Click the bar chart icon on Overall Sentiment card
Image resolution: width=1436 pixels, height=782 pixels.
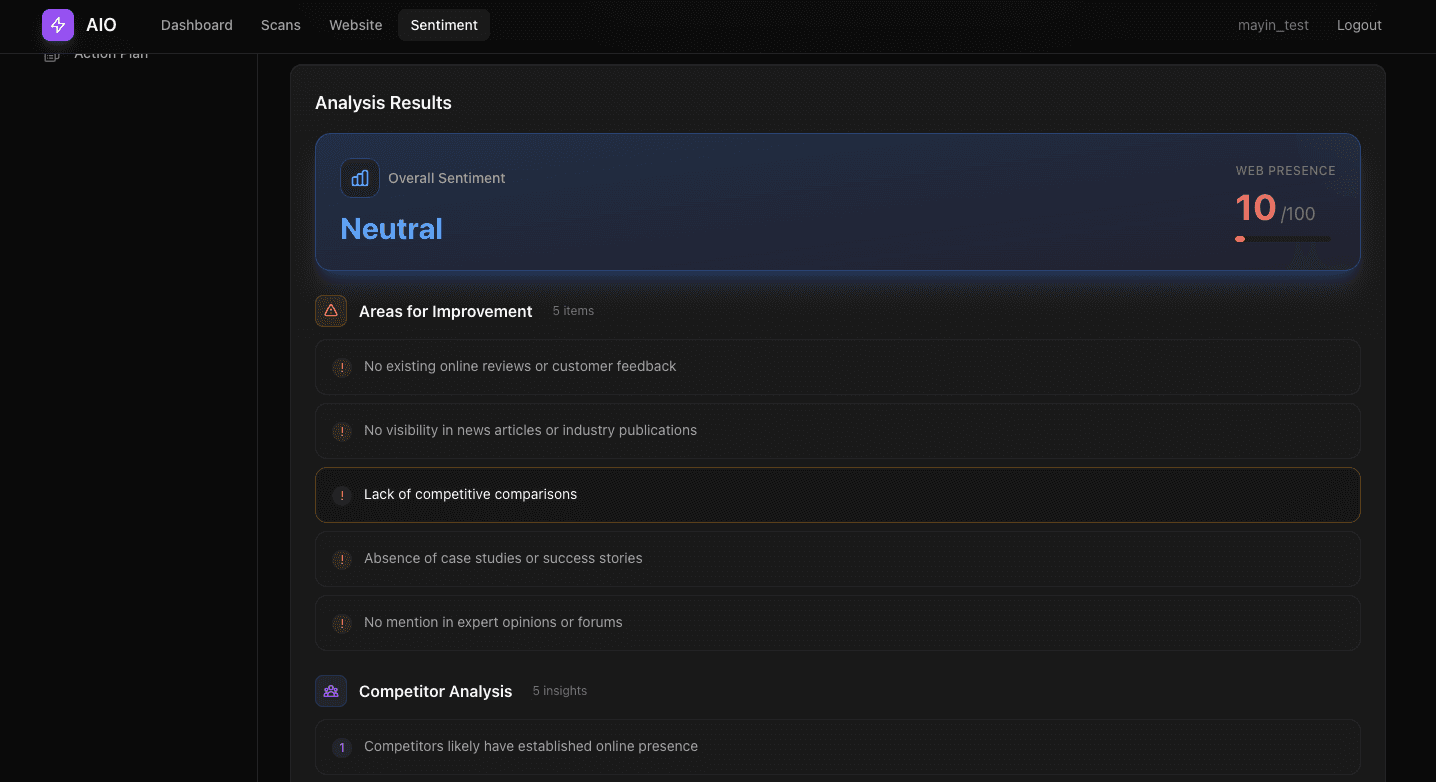(x=359, y=178)
